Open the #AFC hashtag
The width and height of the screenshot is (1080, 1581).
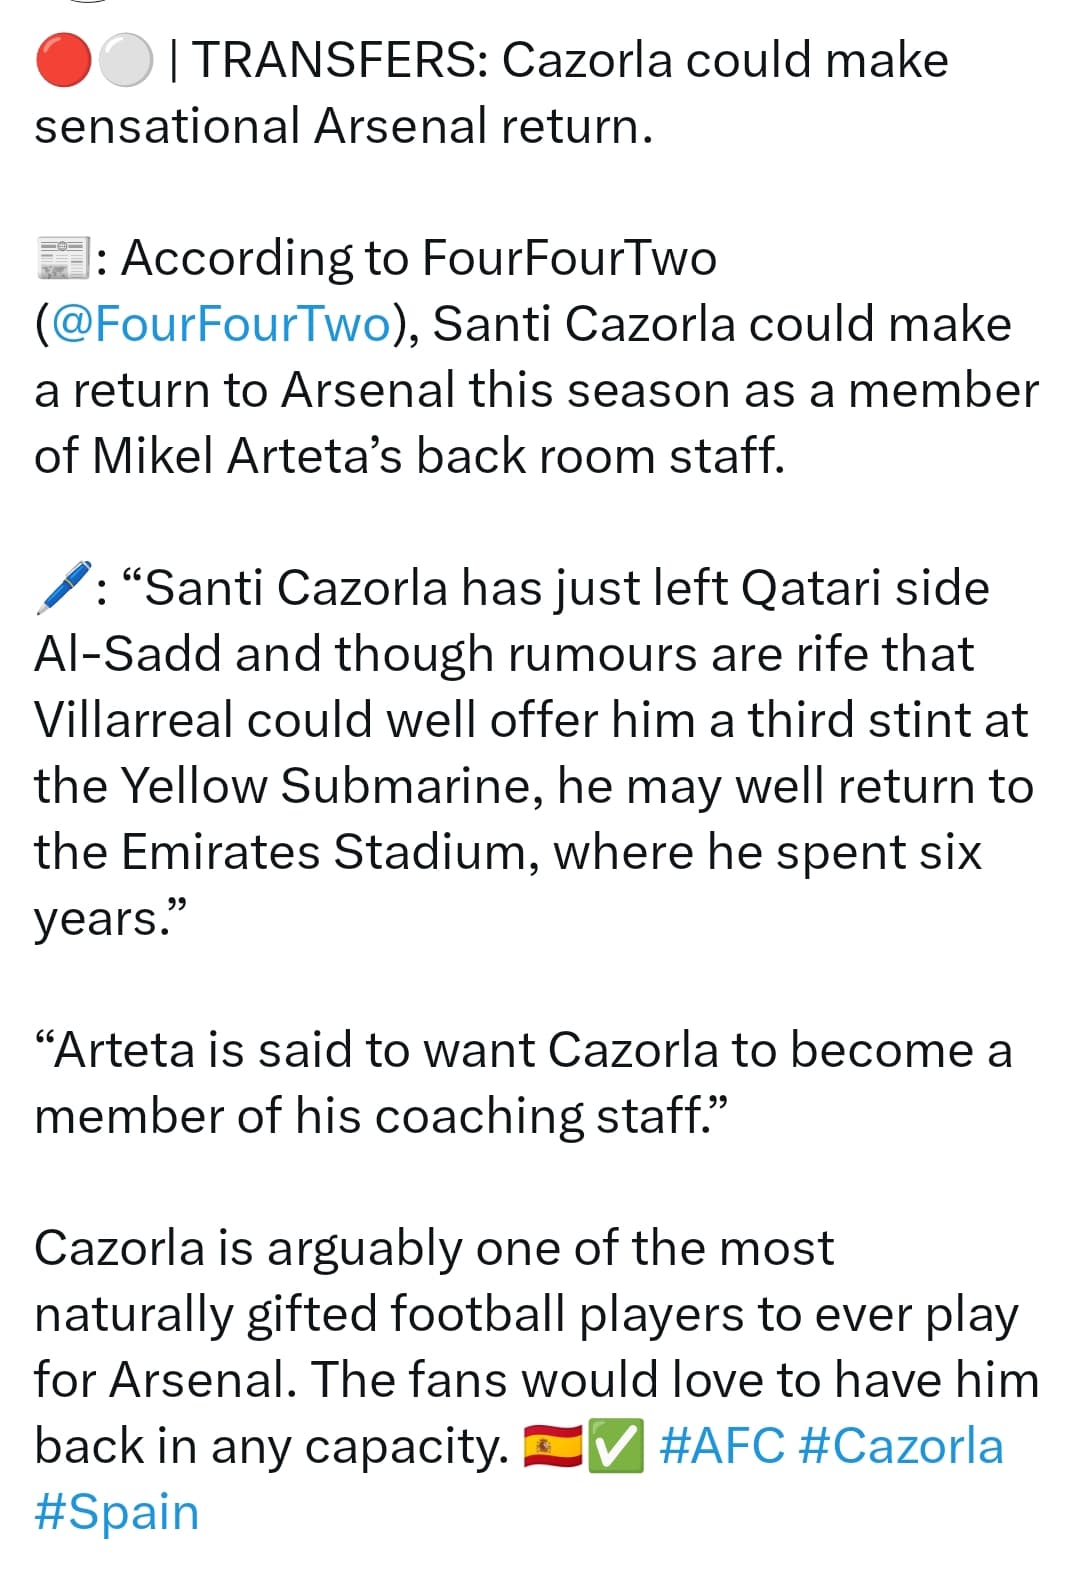723,1446
